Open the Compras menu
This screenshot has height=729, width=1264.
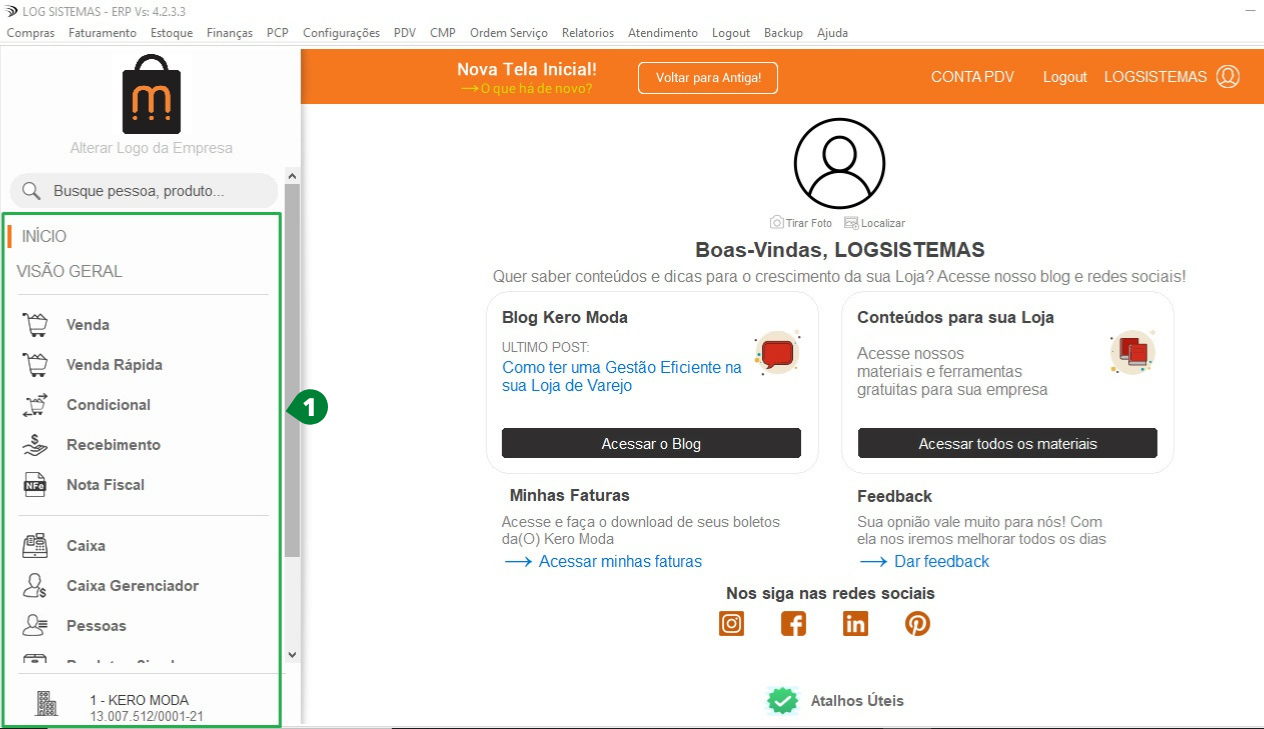[31, 33]
